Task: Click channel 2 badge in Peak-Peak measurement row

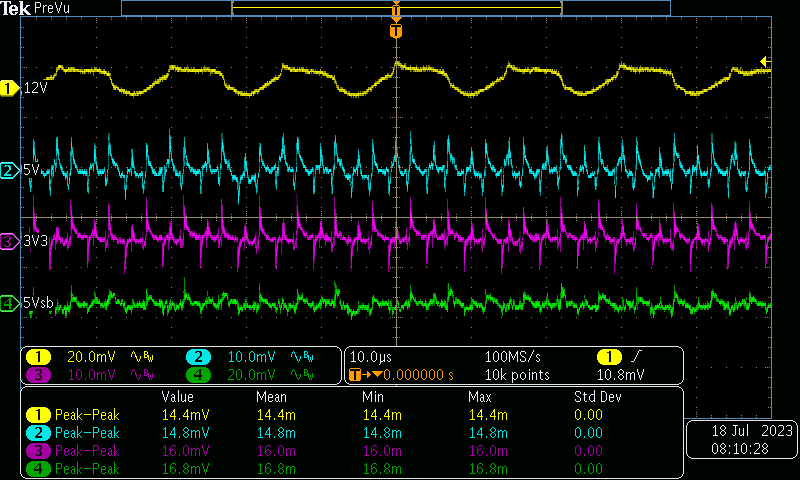Action: coord(38,433)
